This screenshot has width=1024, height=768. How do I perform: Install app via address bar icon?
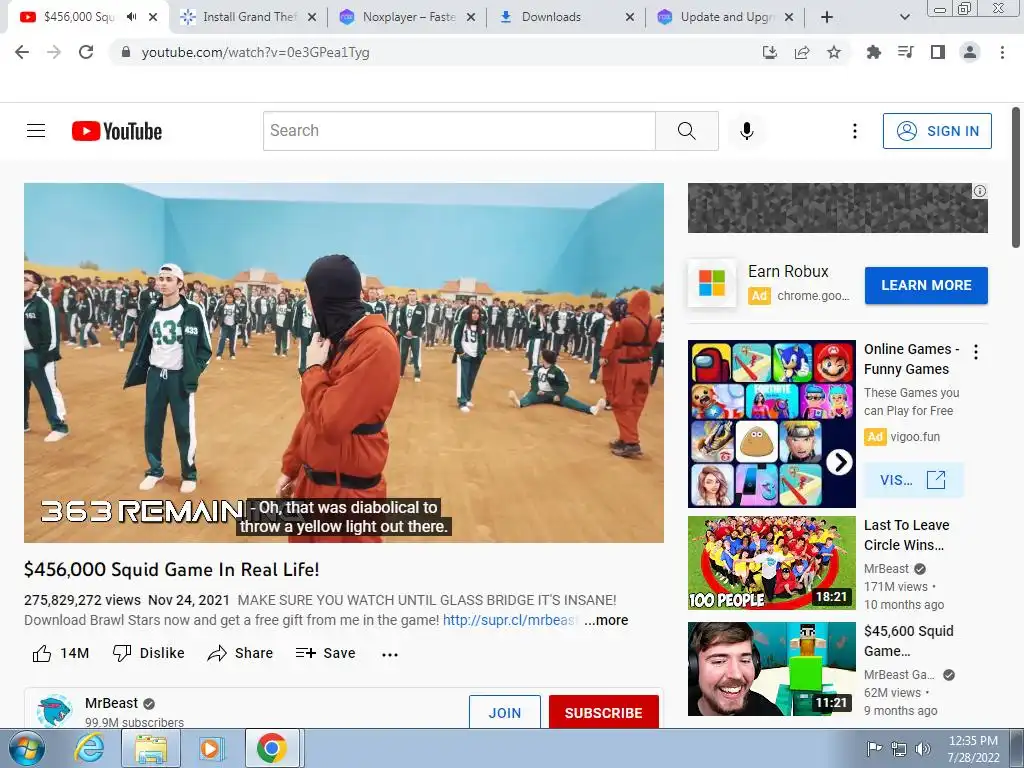point(770,52)
